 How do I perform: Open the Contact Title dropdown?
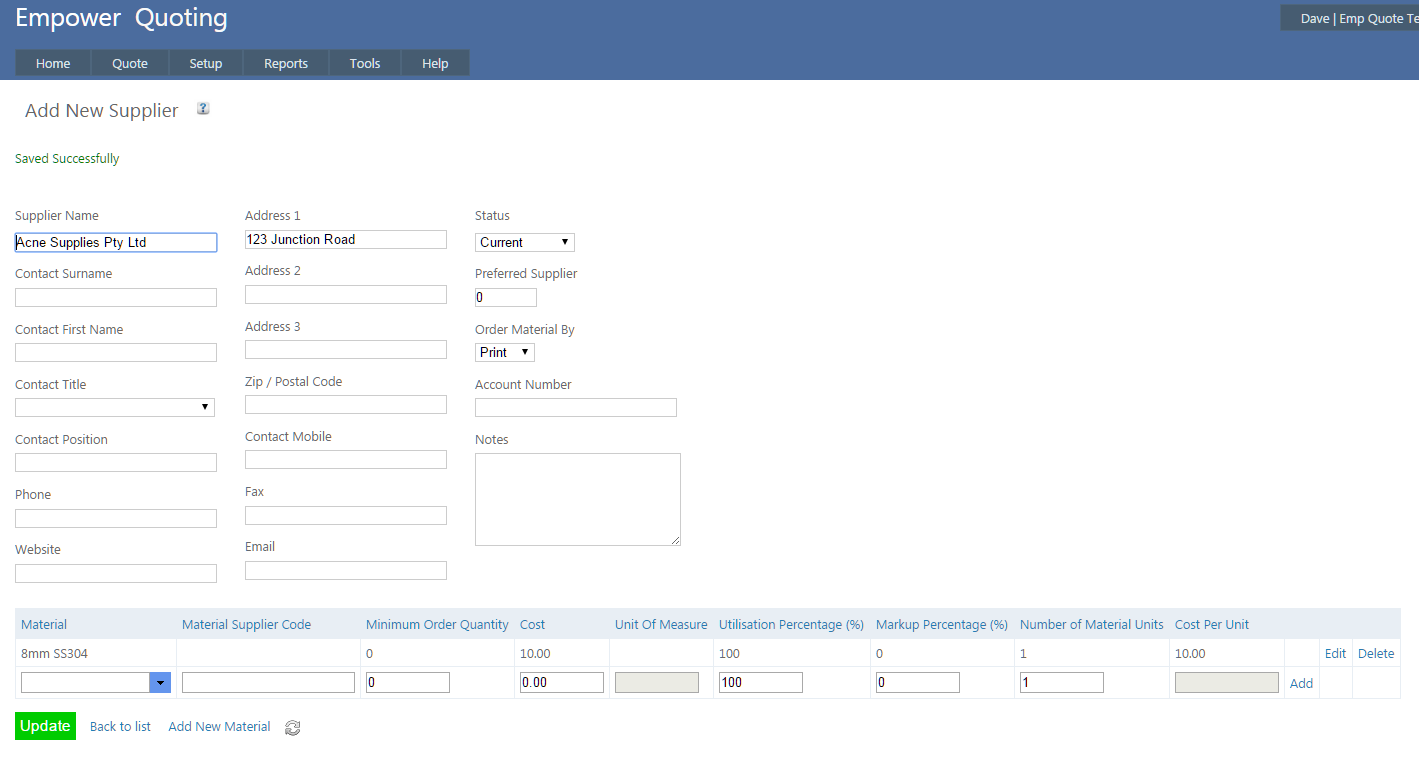click(115, 407)
